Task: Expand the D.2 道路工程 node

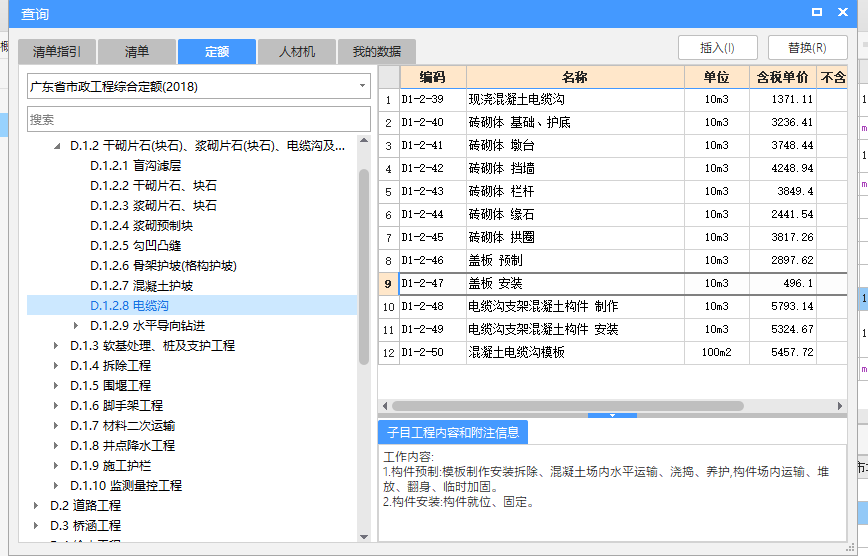Action: coord(36,505)
